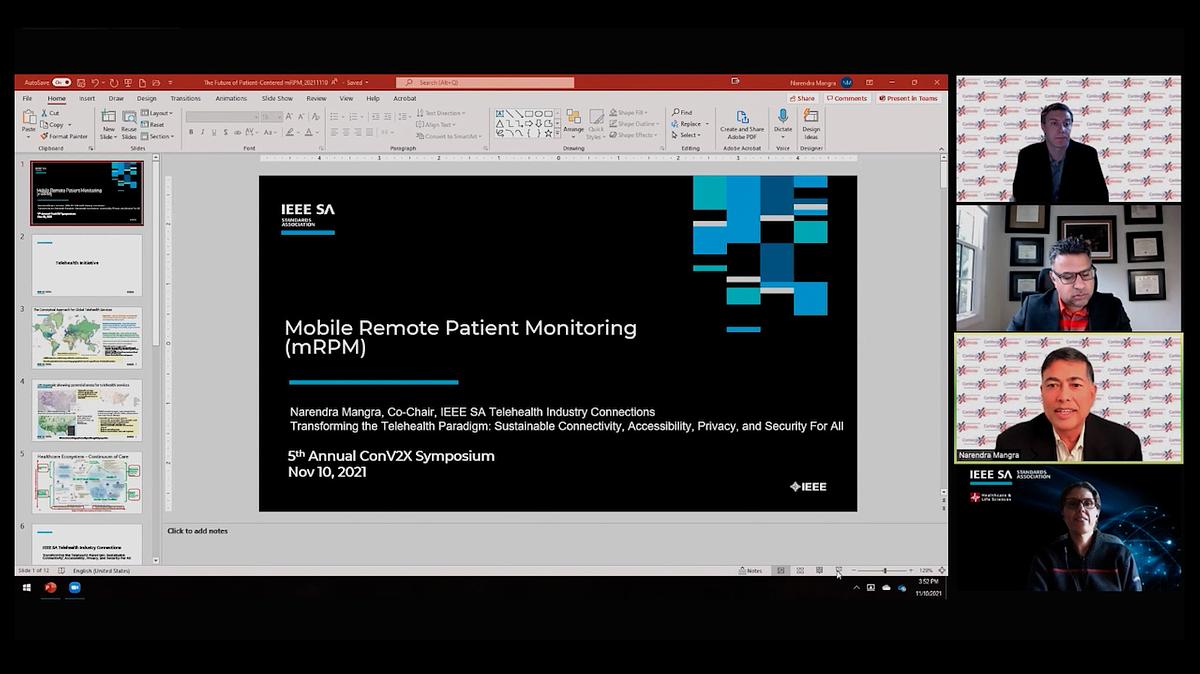Switch to the Insert ribbon tab

pyautogui.click(x=87, y=98)
